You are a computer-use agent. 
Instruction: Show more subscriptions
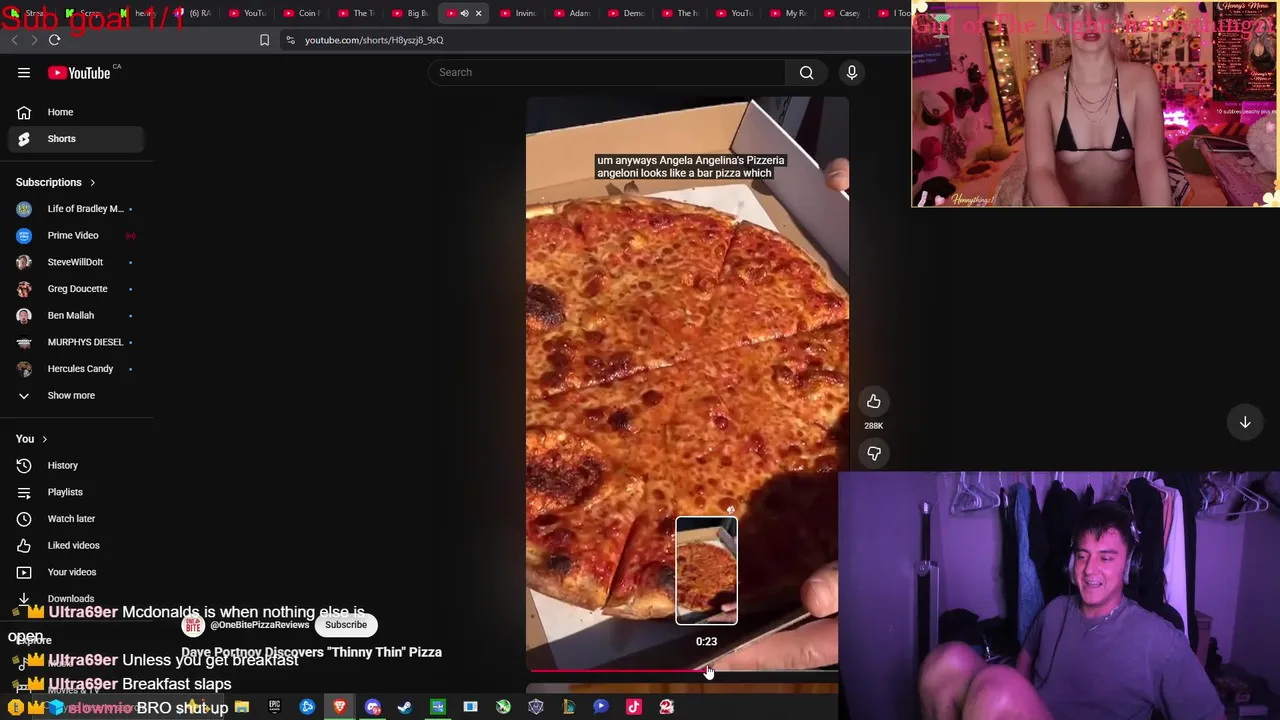point(78,395)
